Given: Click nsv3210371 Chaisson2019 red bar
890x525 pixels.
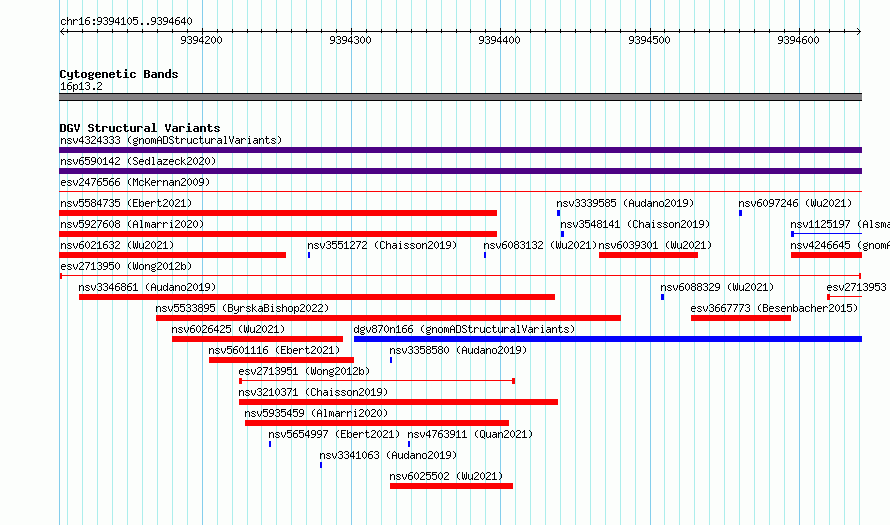Looking at the screenshot, I should [398, 402].
